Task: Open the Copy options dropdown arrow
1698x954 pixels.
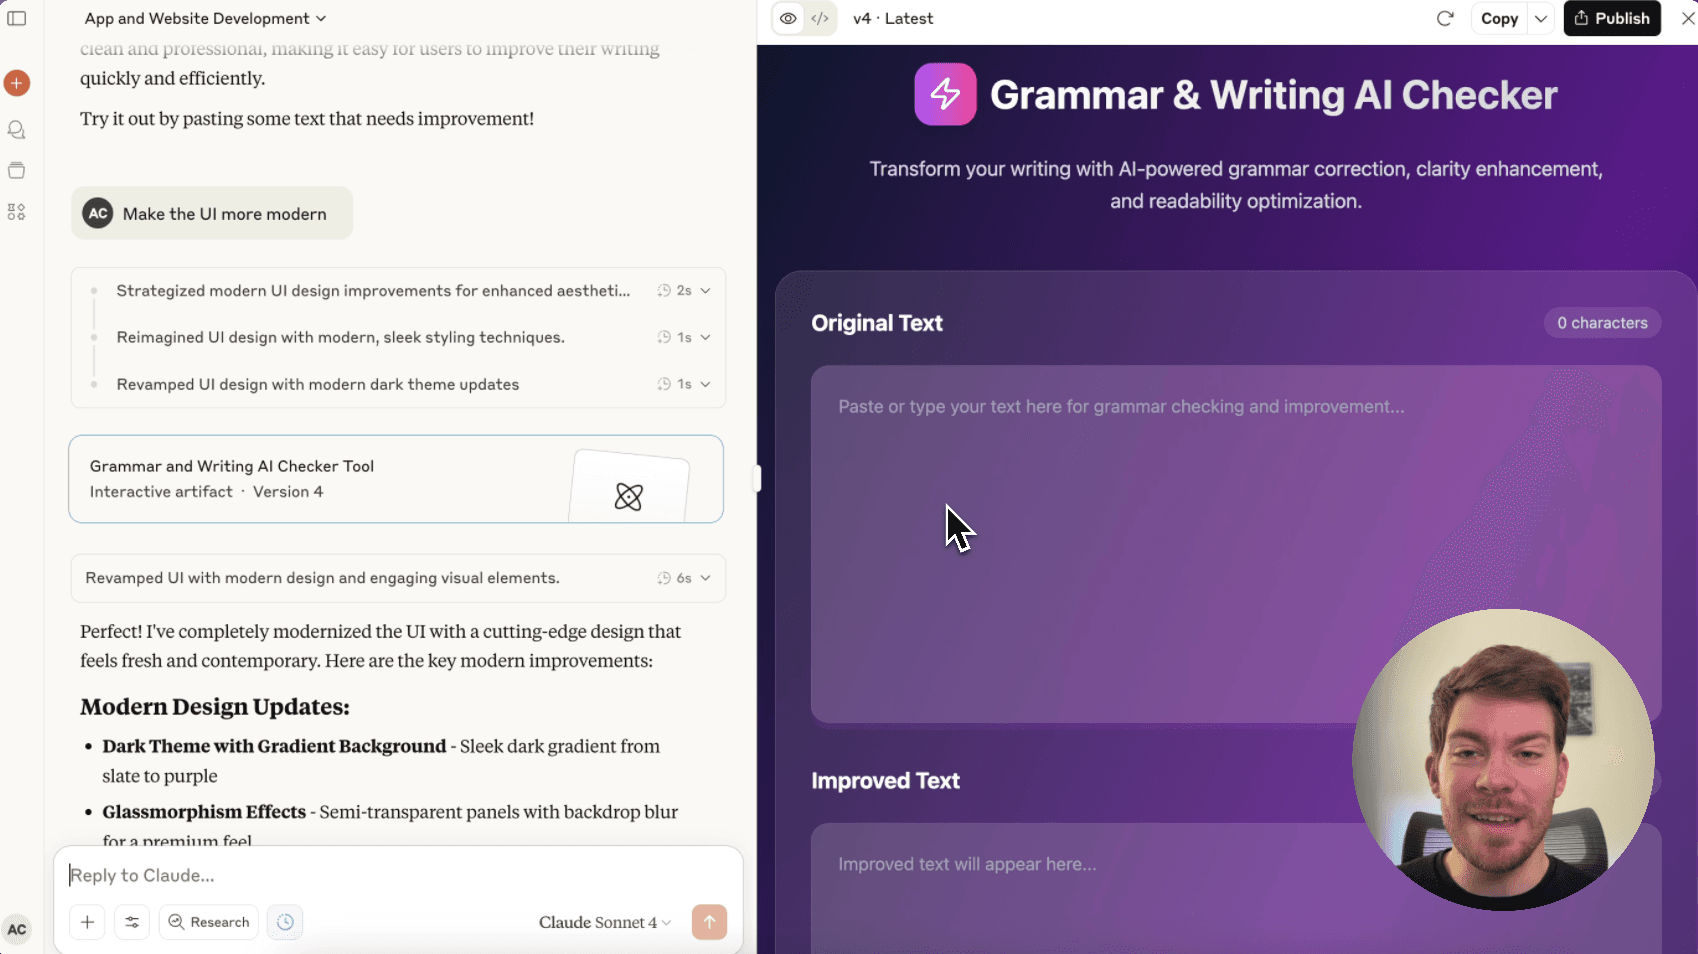Action: point(1541,18)
